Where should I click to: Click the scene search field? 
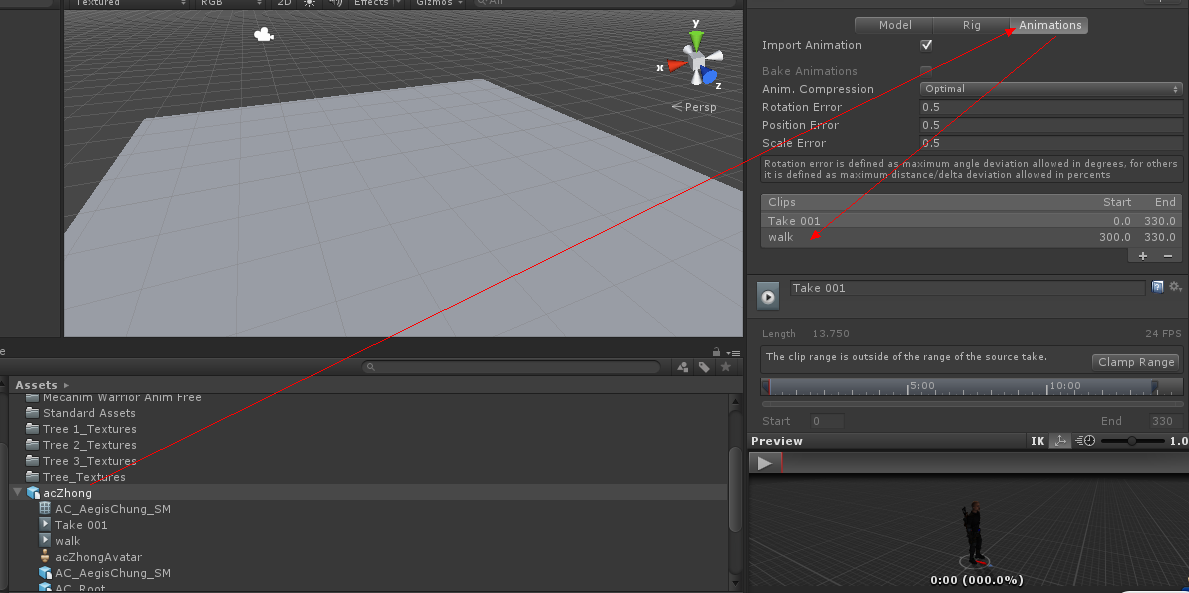click(x=607, y=3)
